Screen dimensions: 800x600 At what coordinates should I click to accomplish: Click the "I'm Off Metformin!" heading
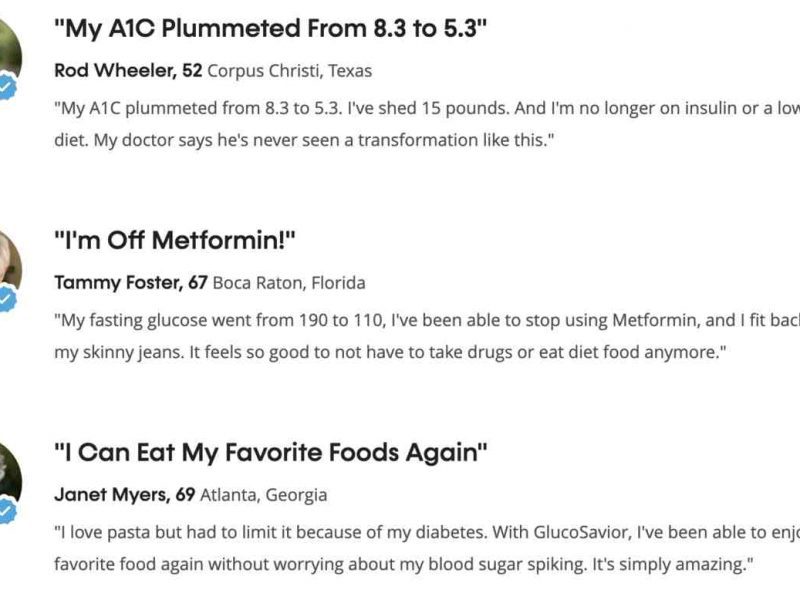175,240
